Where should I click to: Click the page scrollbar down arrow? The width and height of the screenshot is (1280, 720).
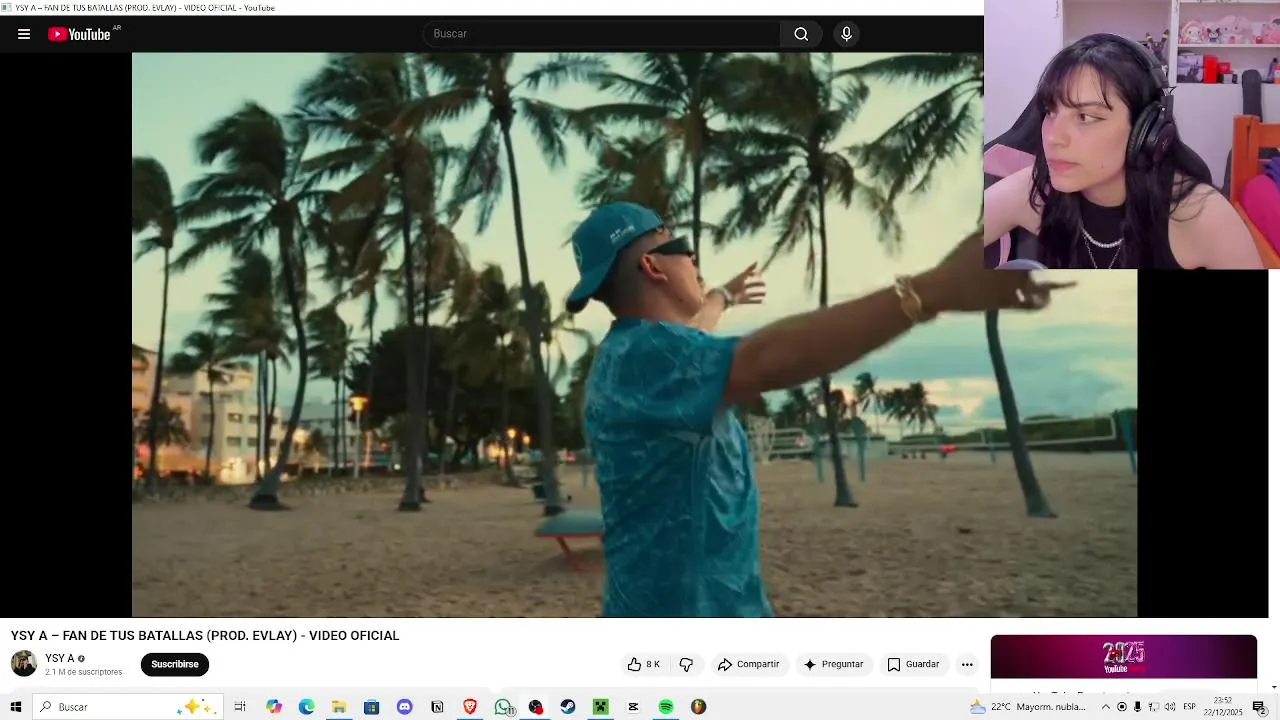[1274, 687]
